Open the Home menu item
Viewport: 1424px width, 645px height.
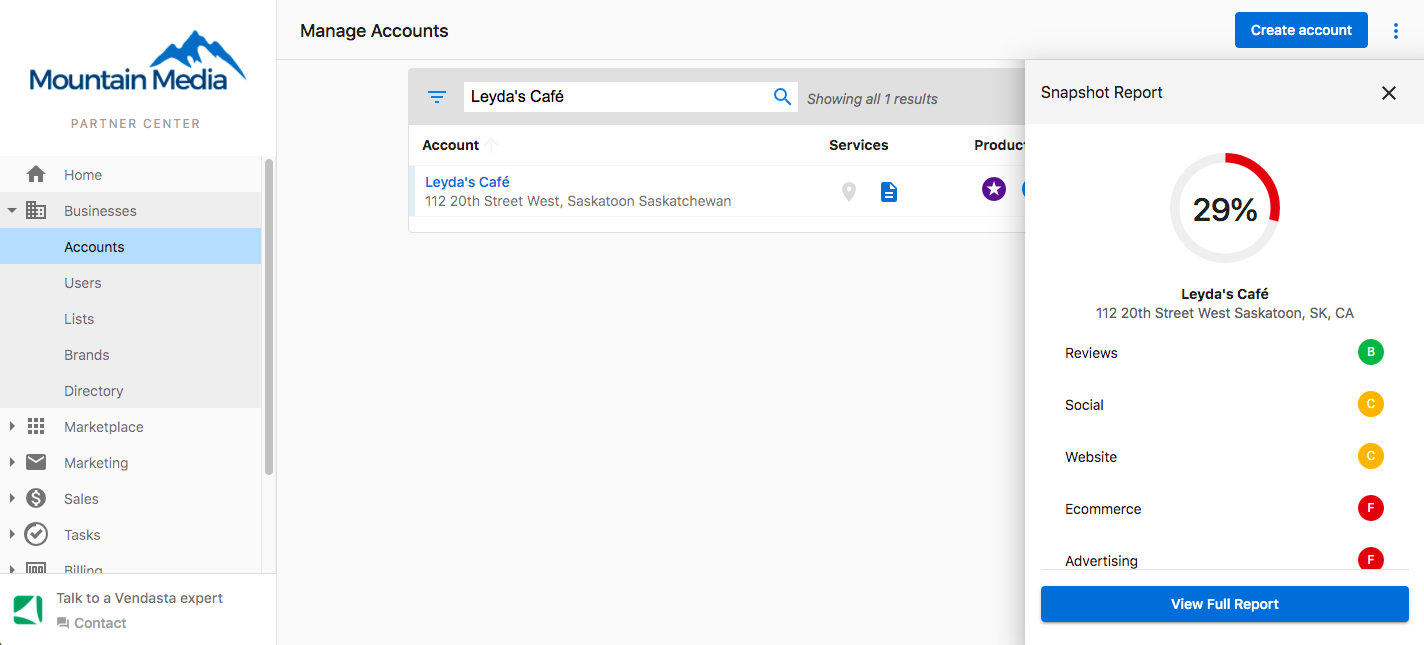pos(130,174)
